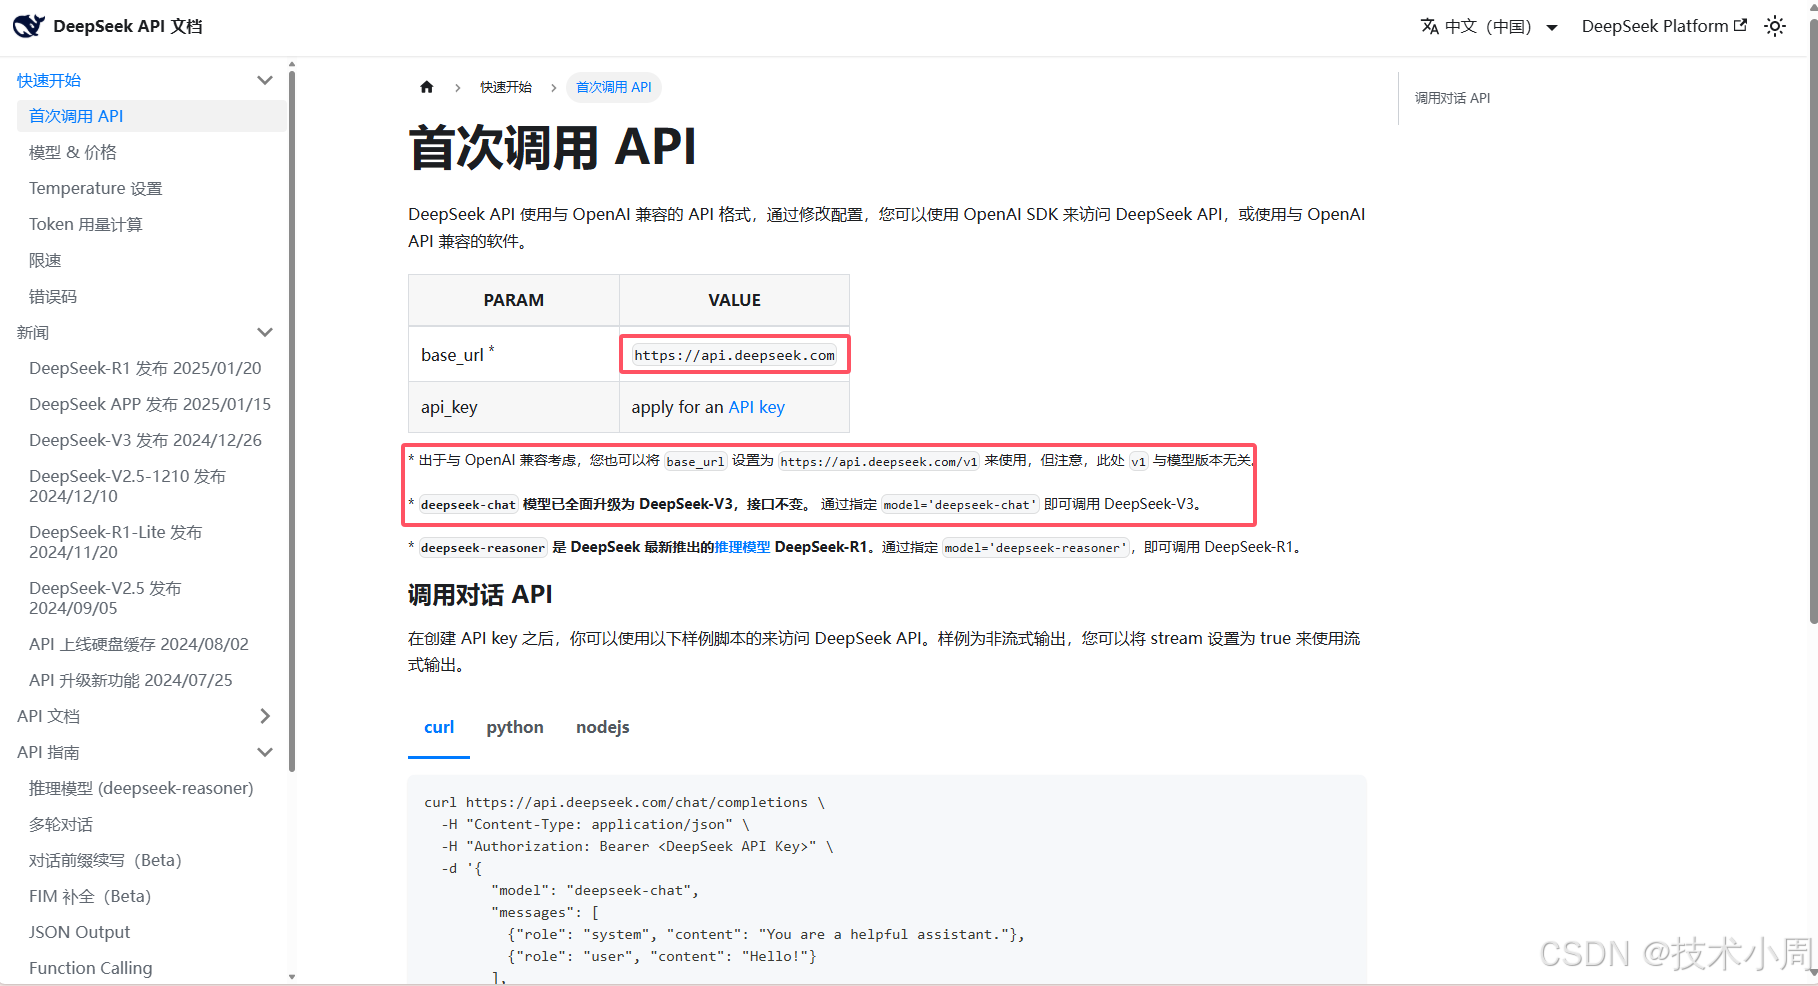Select 首次调用 API in sidebar
The width and height of the screenshot is (1818, 986).
point(152,116)
